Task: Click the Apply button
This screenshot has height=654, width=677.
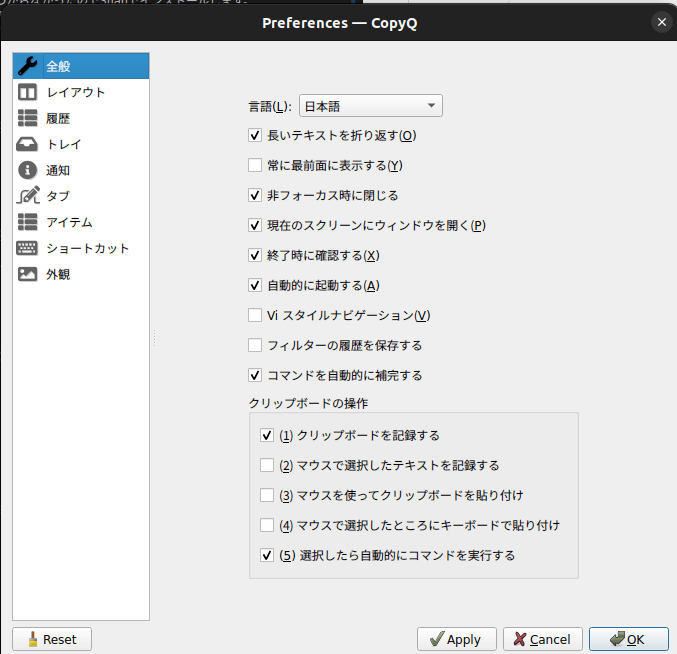Action: tap(457, 639)
